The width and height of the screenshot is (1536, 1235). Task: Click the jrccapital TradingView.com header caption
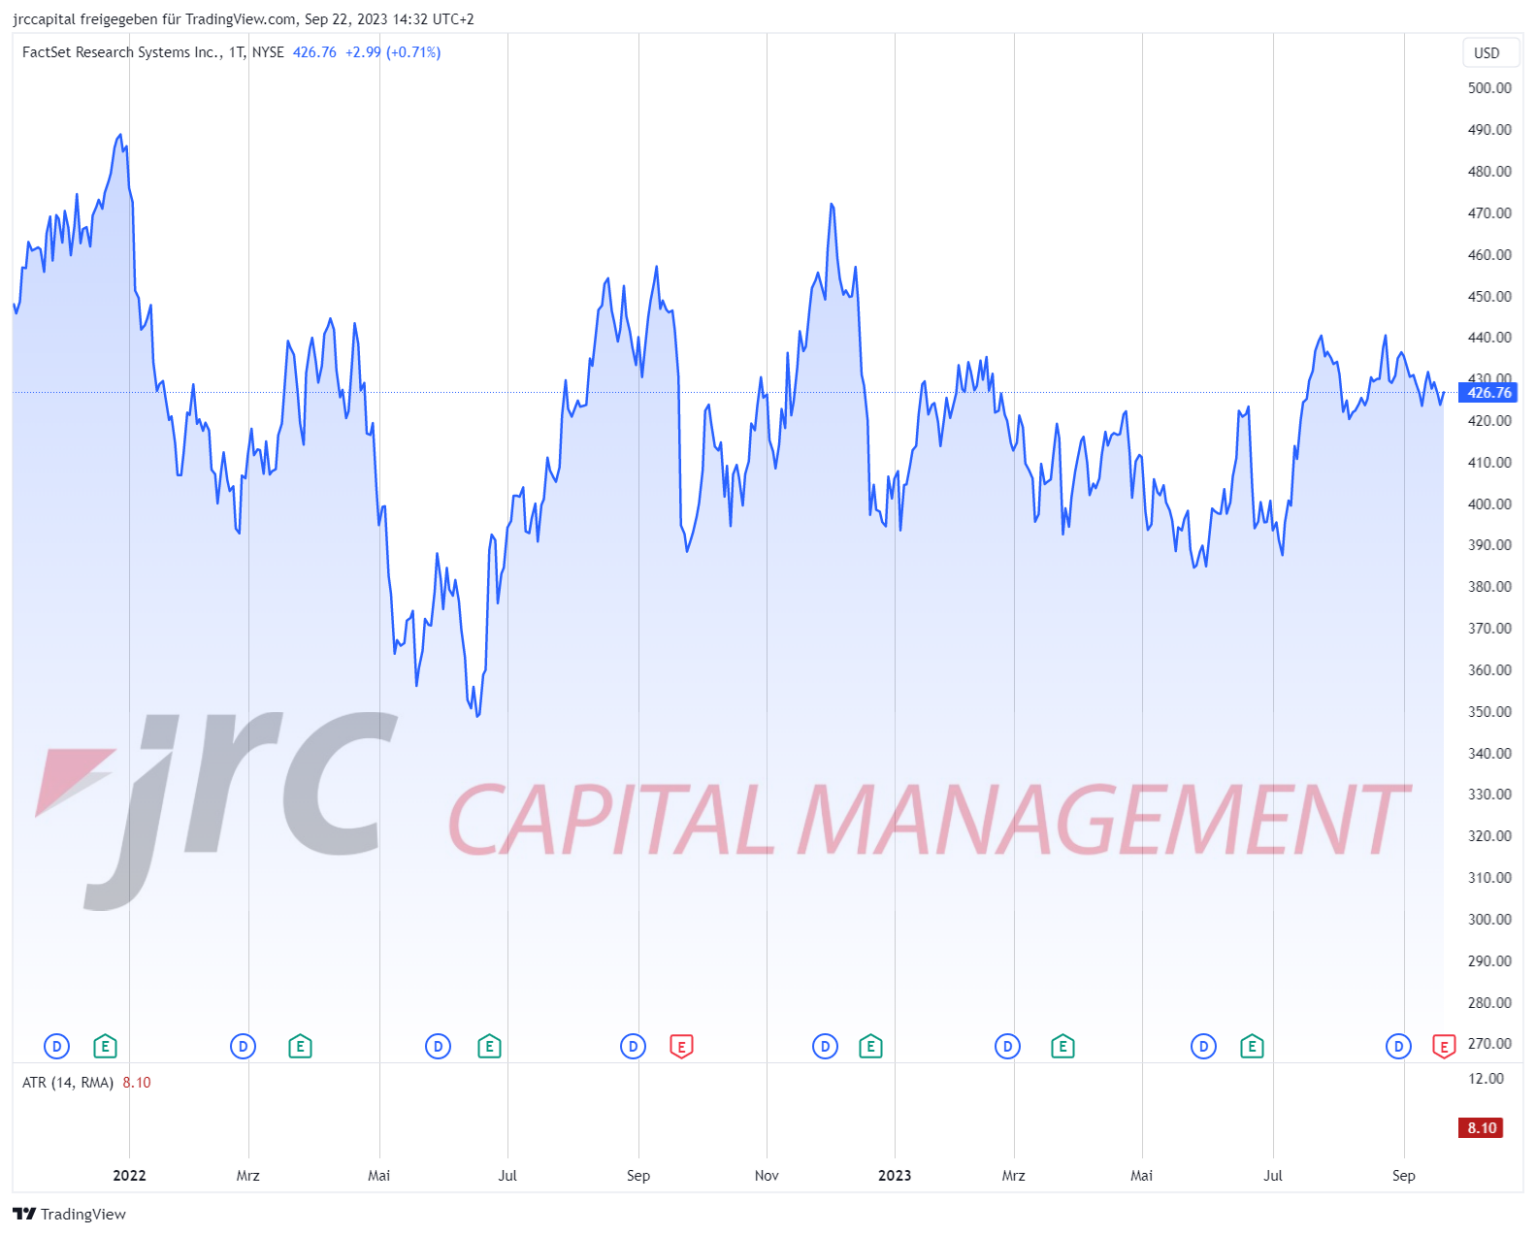tap(243, 19)
